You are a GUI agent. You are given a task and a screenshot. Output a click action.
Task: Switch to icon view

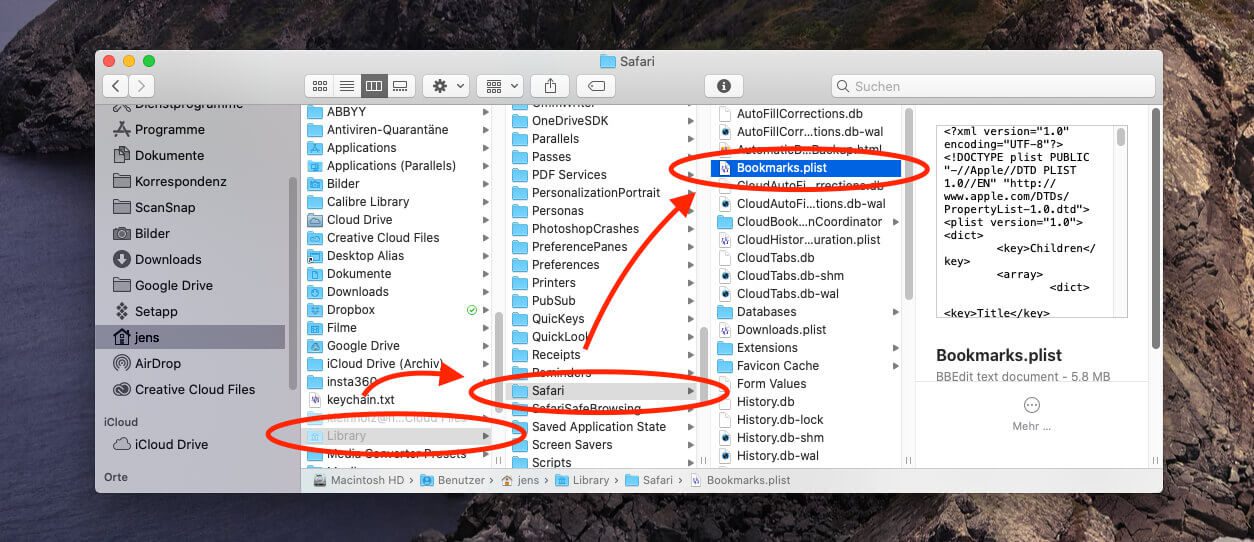320,86
